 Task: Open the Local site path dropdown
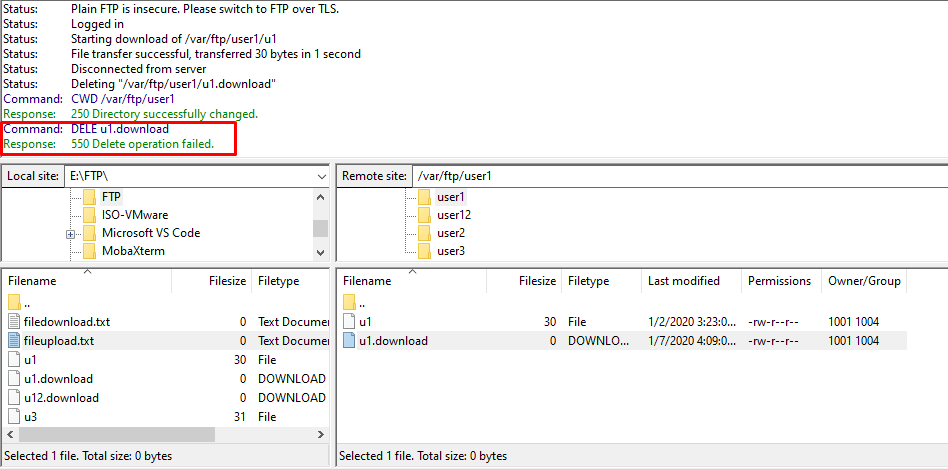322,176
